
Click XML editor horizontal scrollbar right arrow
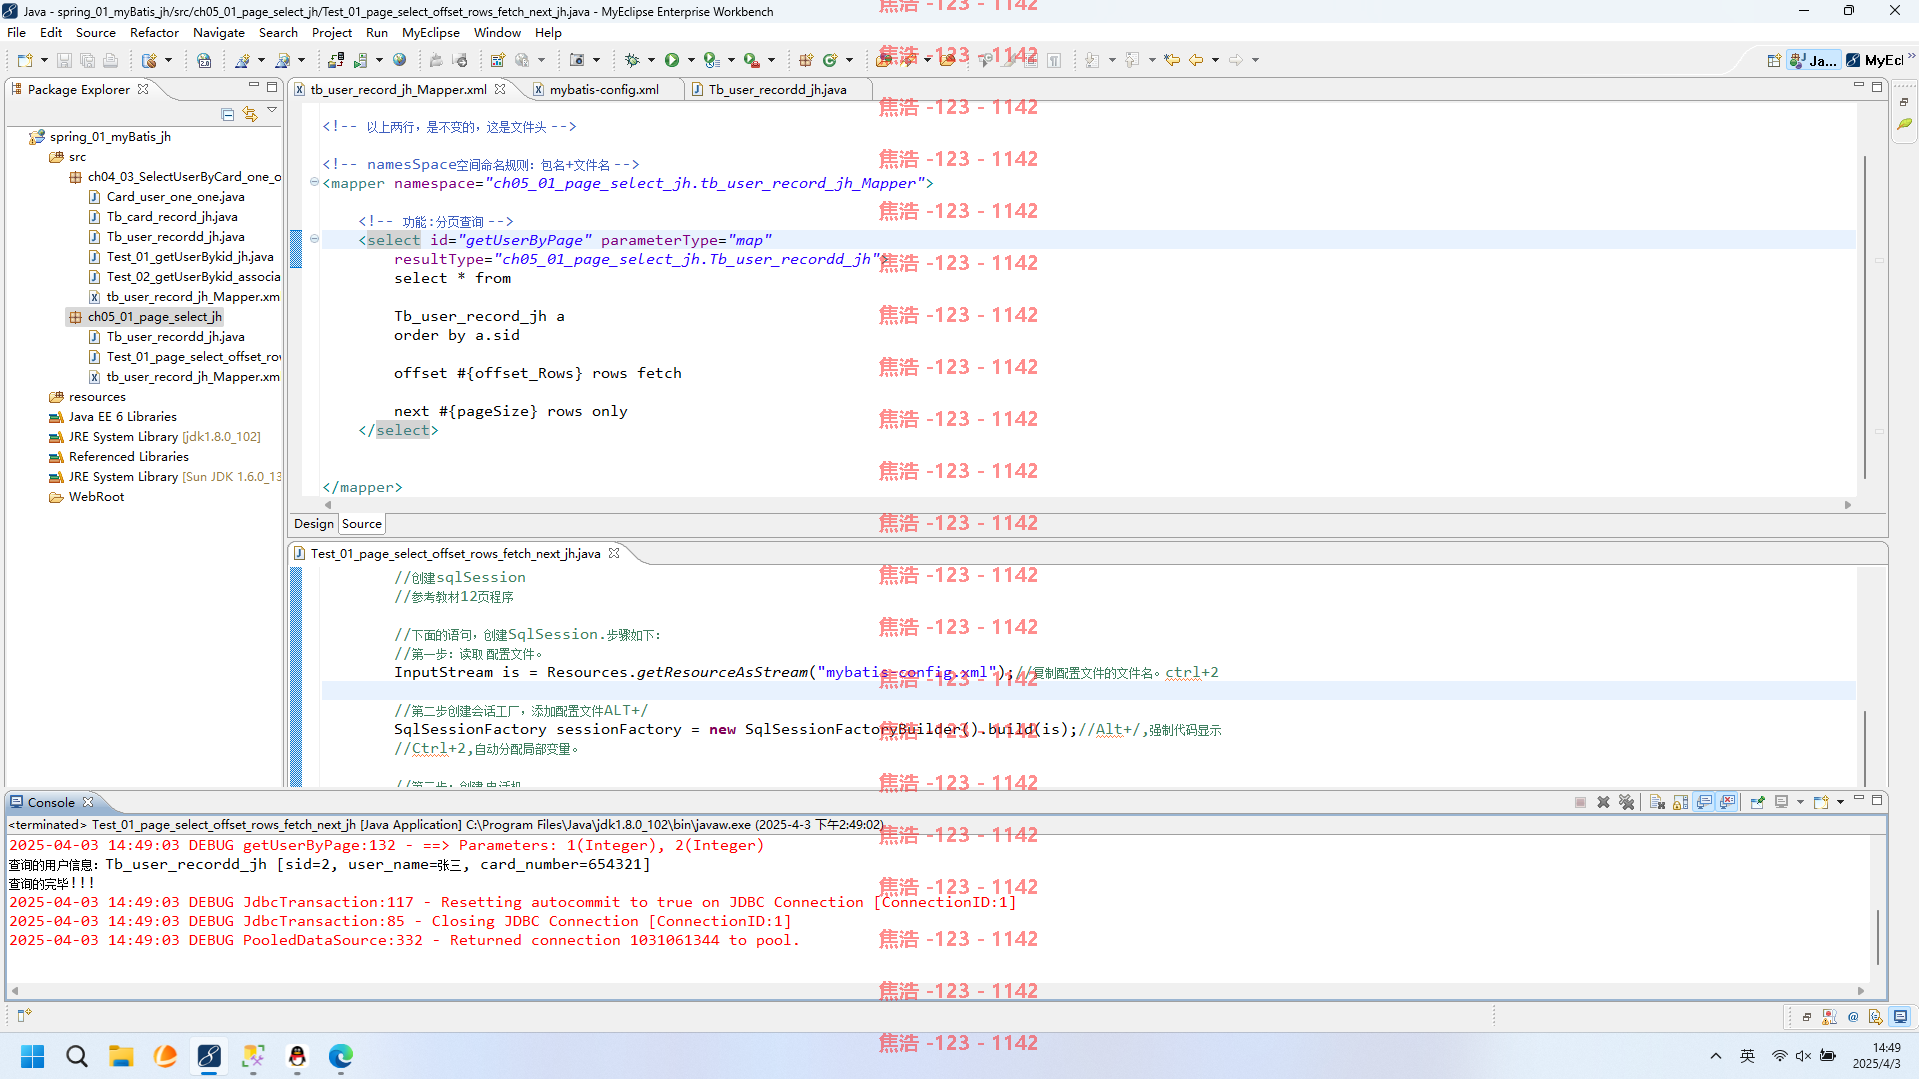point(1848,505)
